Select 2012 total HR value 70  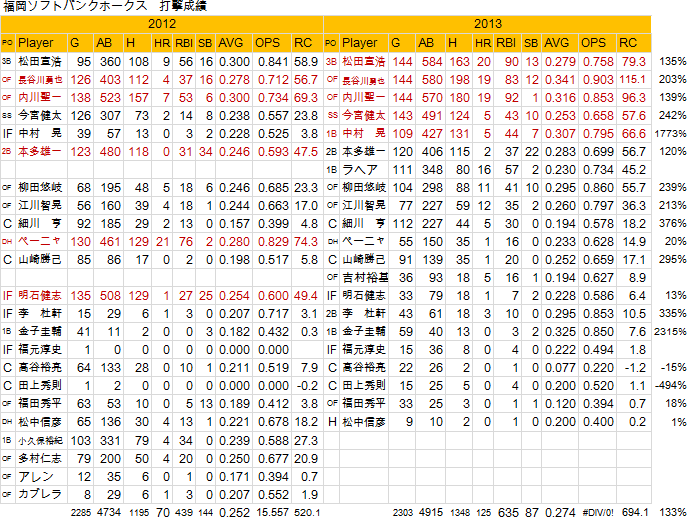tap(163, 512)
